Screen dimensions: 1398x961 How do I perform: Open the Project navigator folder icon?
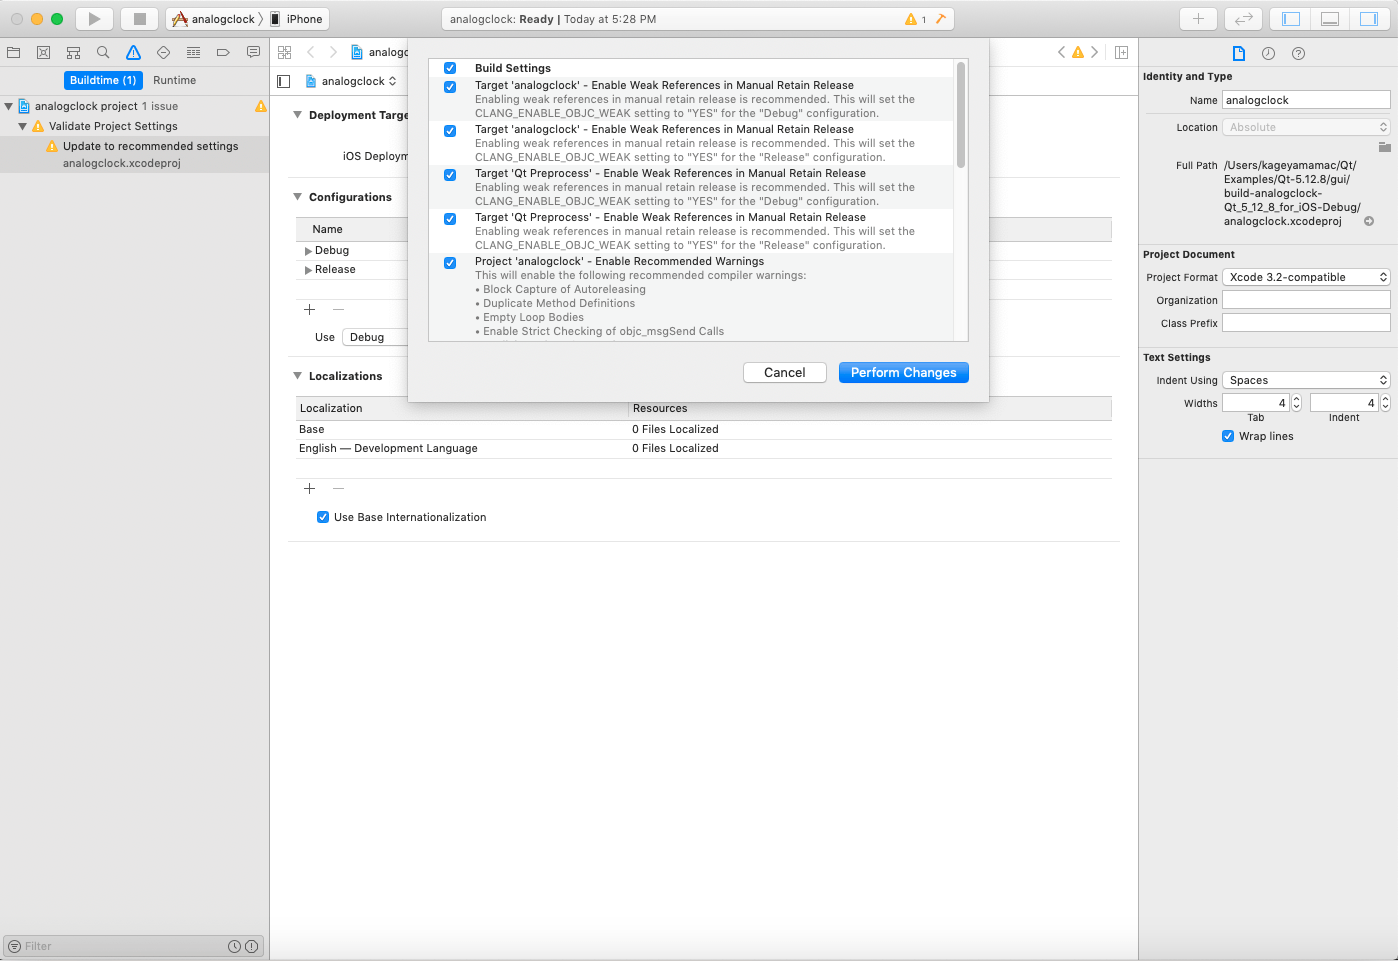click(x=14, y=52)
